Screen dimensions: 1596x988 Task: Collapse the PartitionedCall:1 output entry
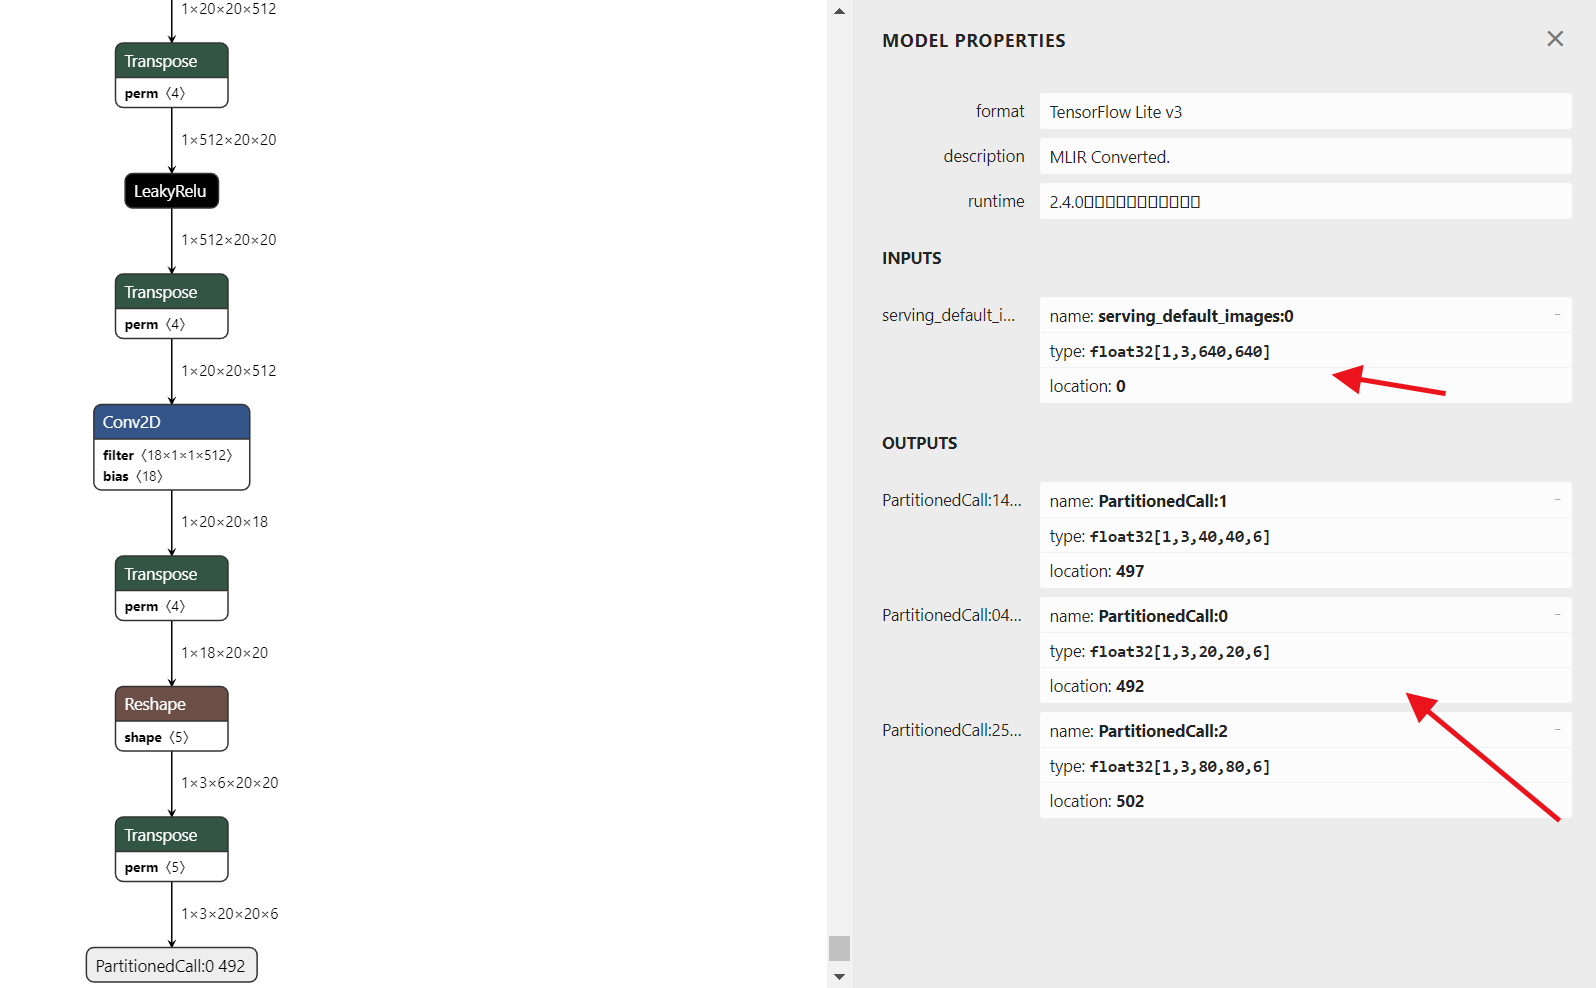(1557, 500)
